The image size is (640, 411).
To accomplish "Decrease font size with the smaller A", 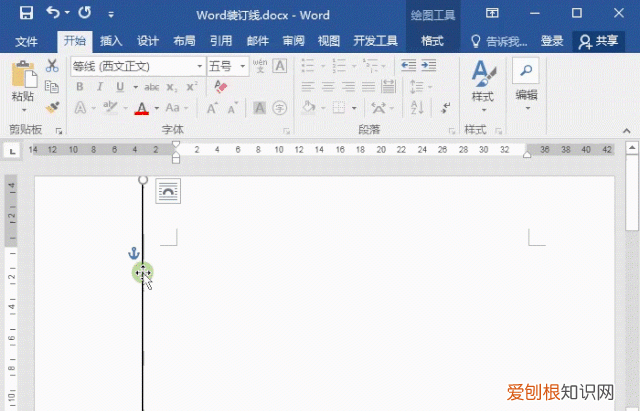I will pyautogui.click(x=233, y=108).
